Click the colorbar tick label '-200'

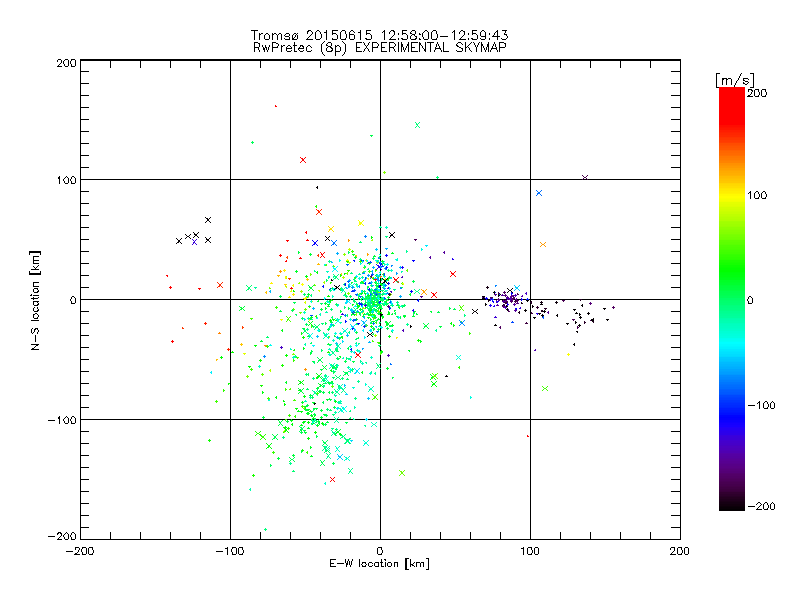point(761,506)
